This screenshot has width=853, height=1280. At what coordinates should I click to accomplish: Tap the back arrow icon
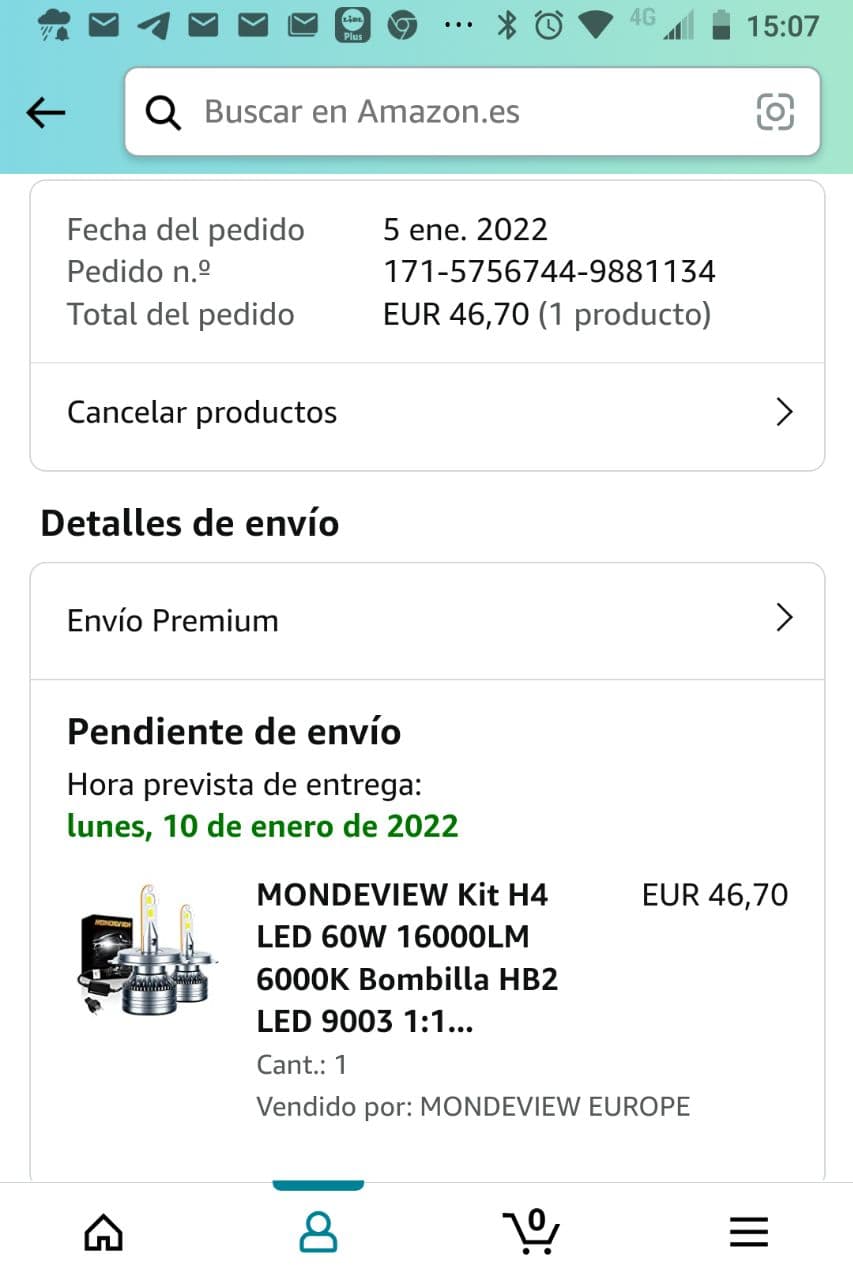[x=46, y=113]
